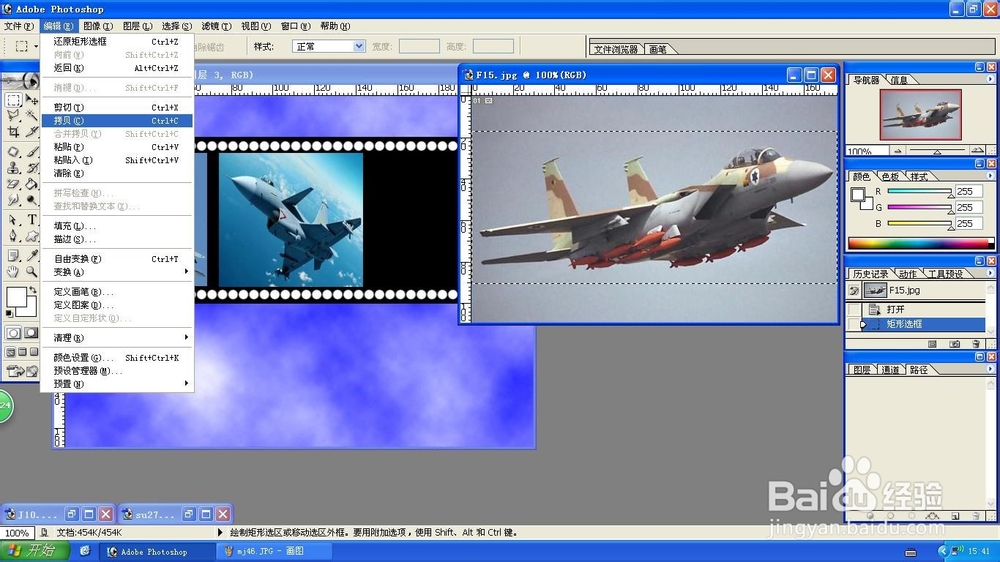
Task: Set history brush source beside F15.jpg snapshot
Action: pos(854,290)
